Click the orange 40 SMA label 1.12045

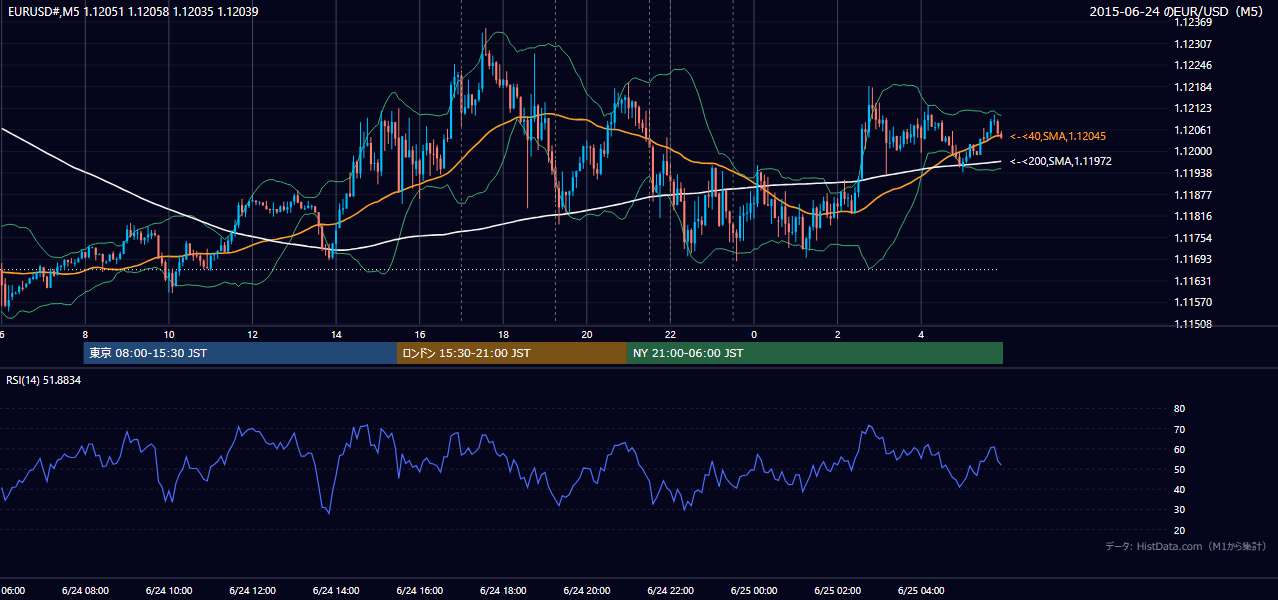(x=1058, y=136)
